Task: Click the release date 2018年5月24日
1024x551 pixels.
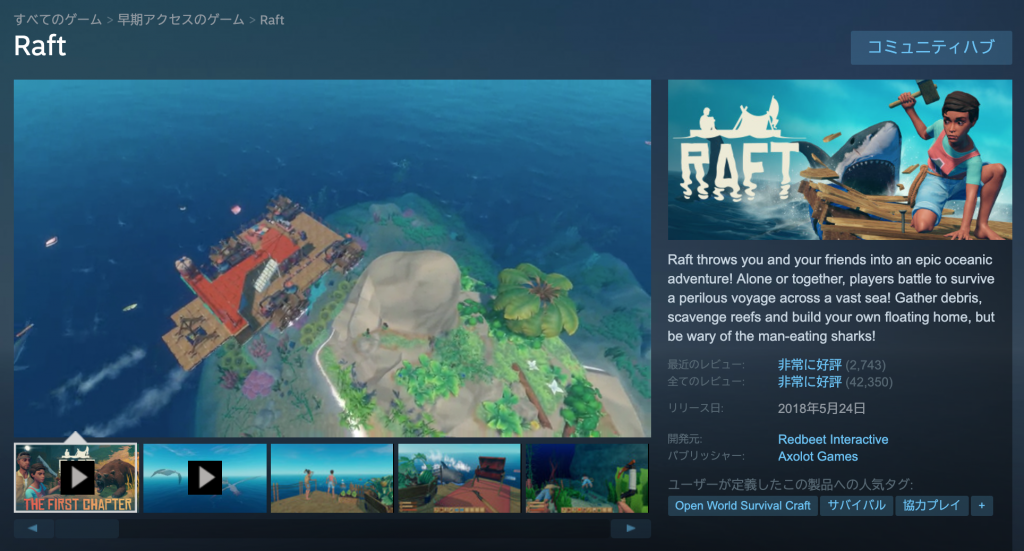Action: (822, 408)
